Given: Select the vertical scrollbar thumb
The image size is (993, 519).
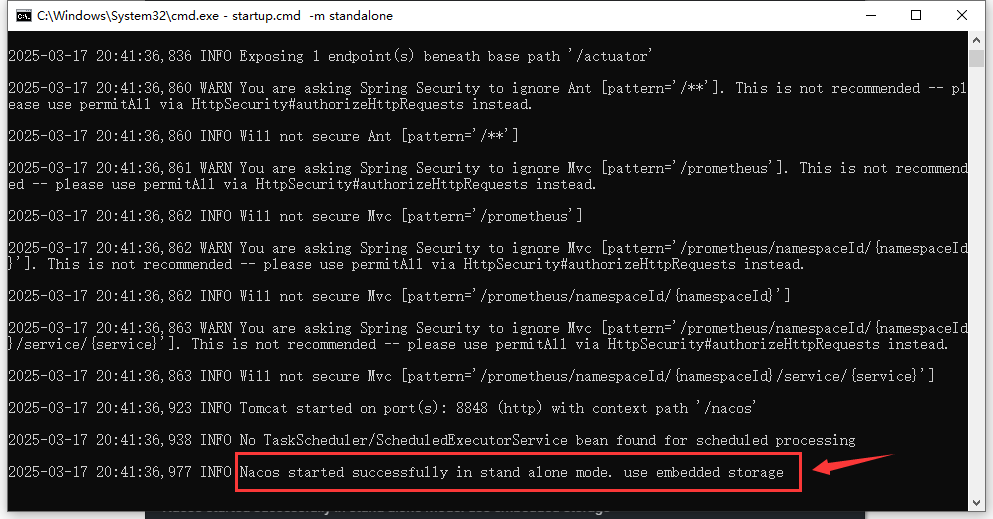Looking at the screenshot, I should point(976,58).
